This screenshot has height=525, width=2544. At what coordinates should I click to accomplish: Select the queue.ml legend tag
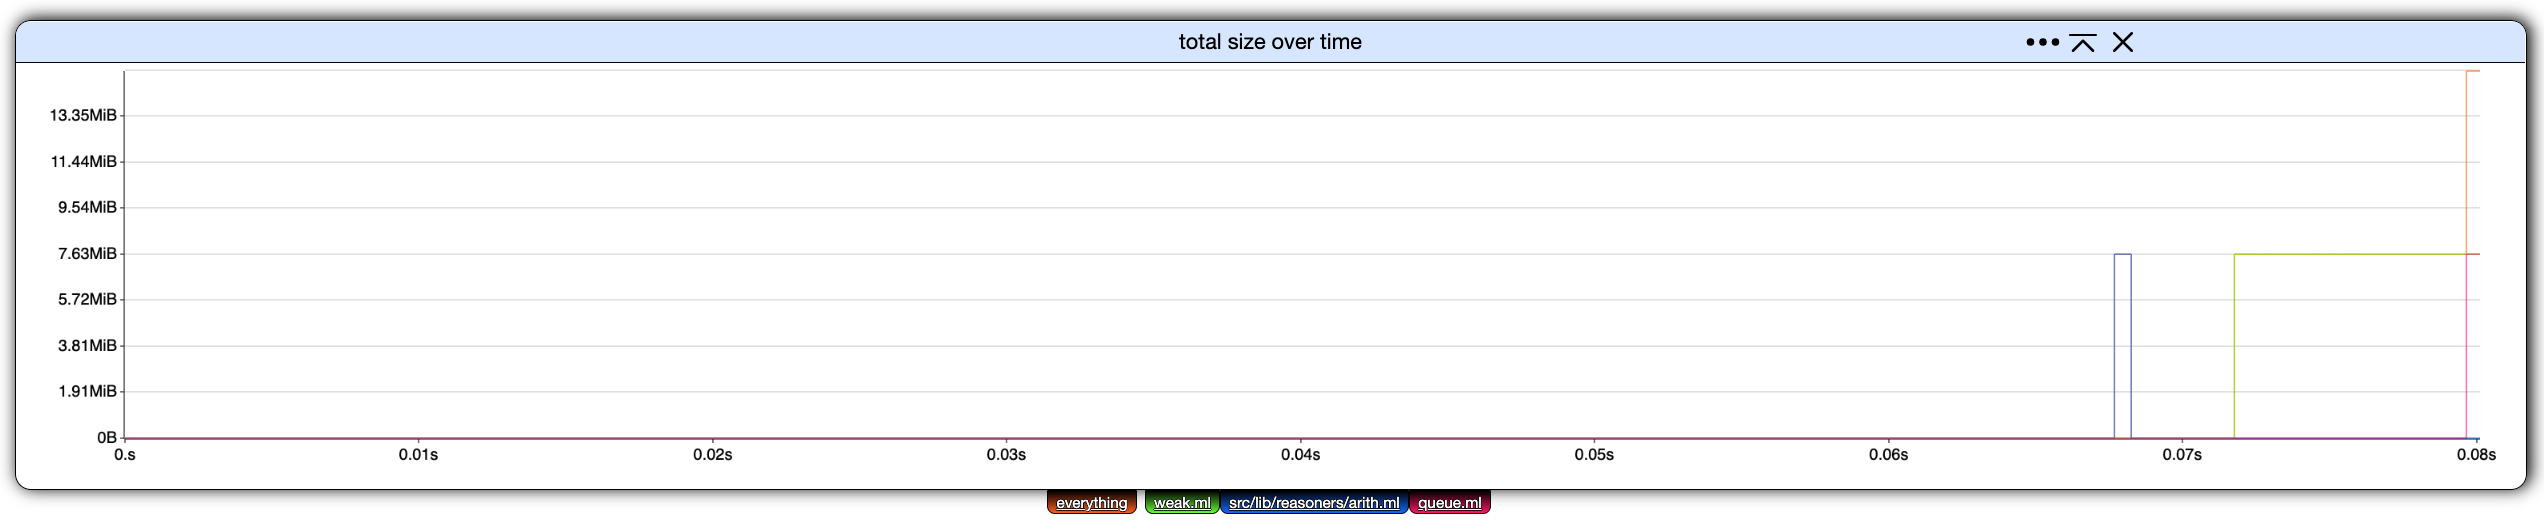click(x=1449, y=503)
